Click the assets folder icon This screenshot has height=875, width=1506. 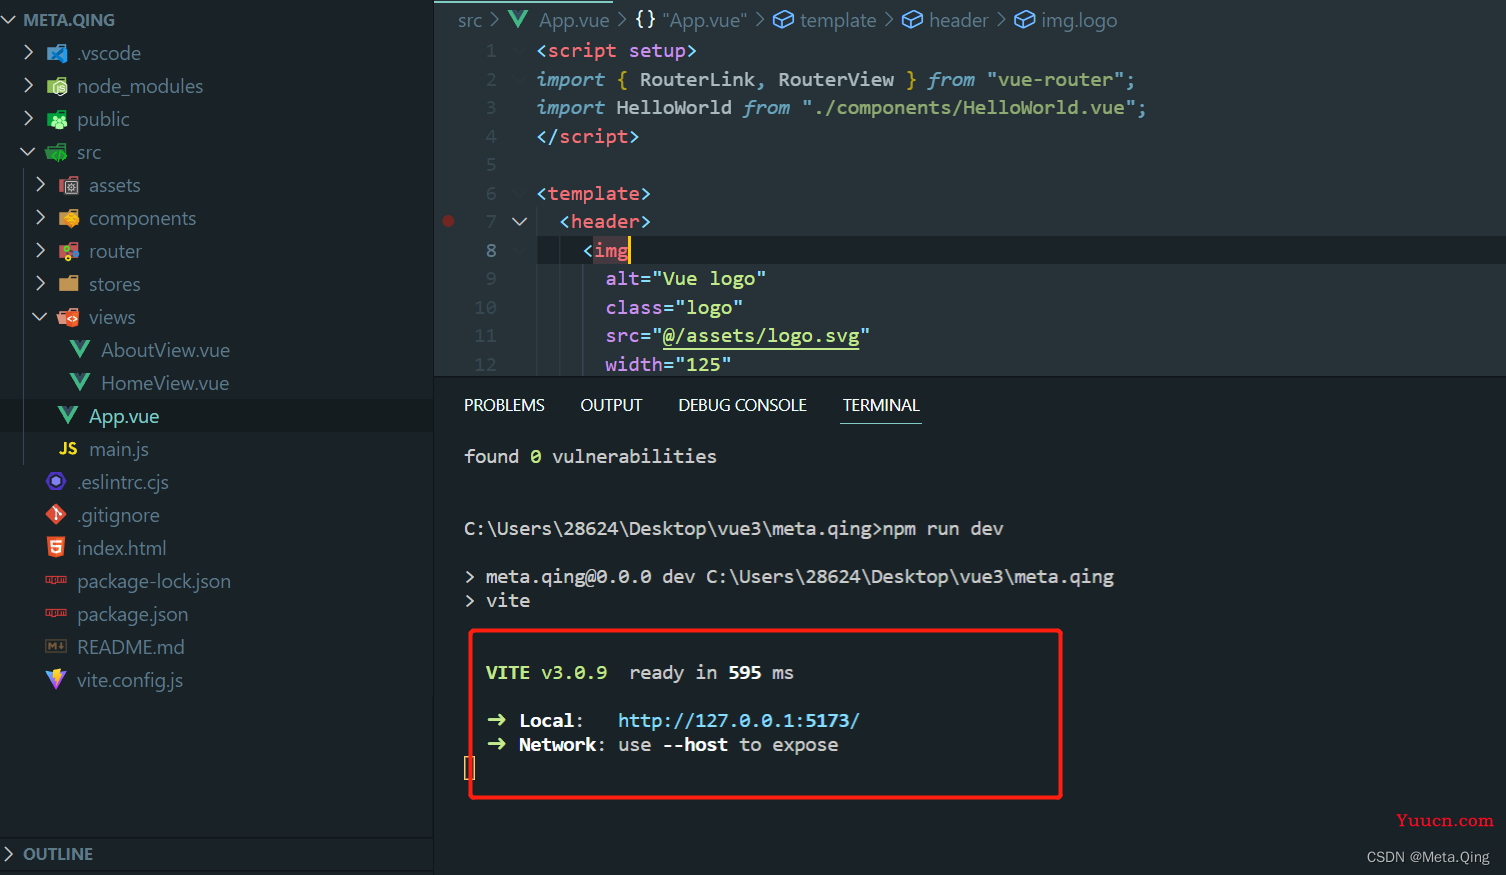point(69,185)
